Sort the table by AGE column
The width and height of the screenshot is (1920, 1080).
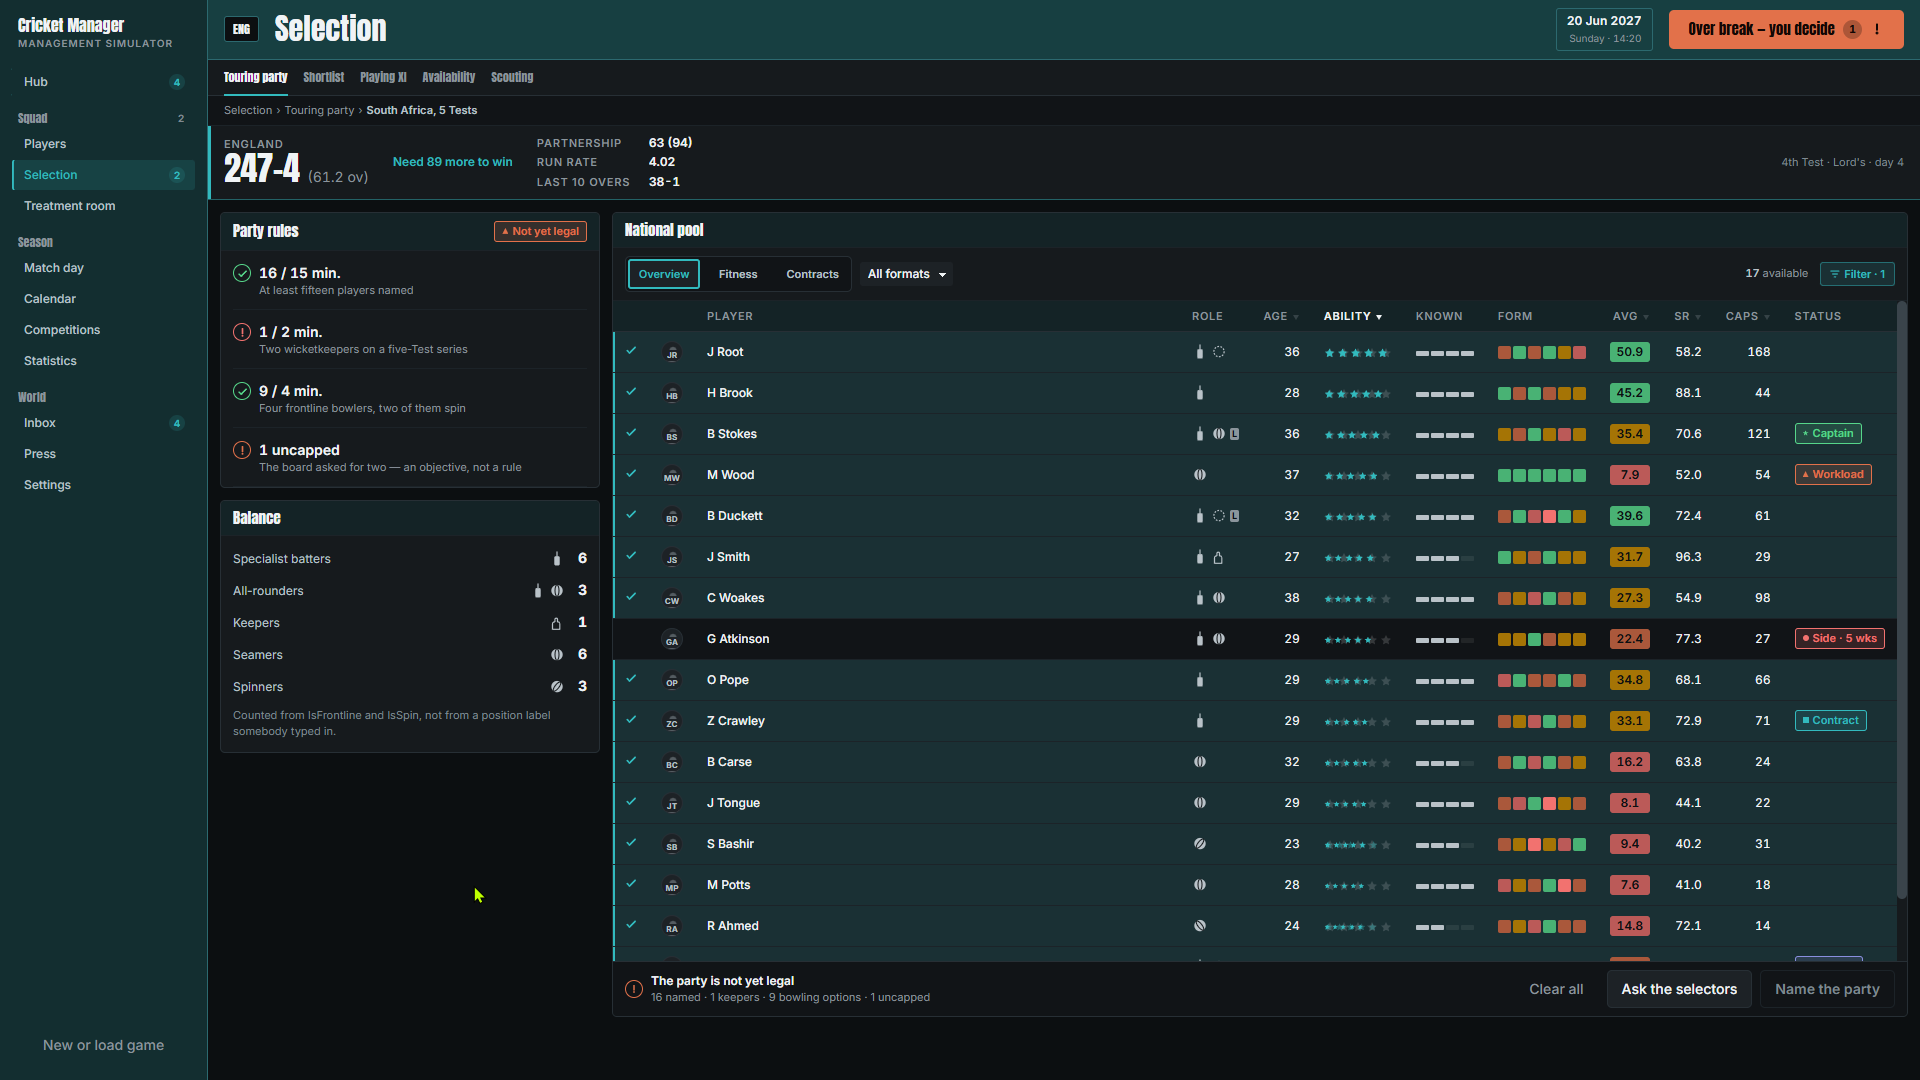coord(1281,316)
